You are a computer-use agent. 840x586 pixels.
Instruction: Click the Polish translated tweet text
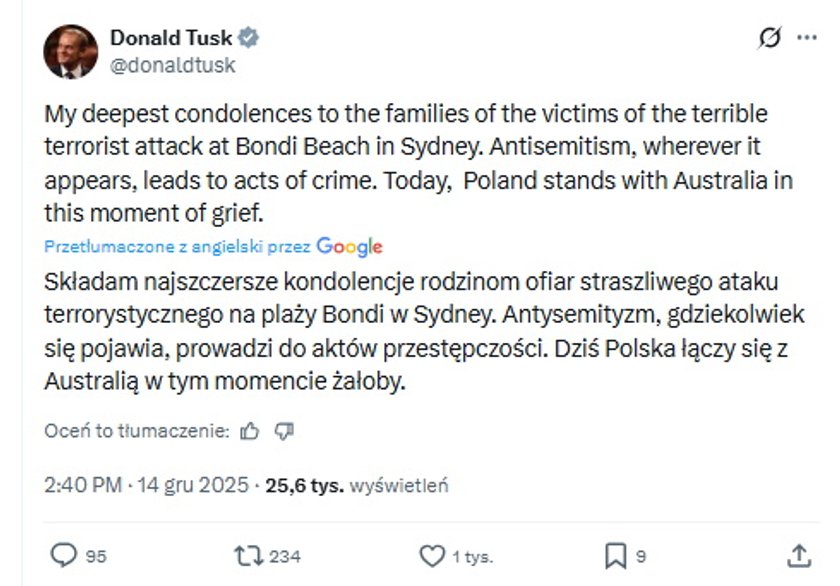pyautogui.click(x=410, y=332)
